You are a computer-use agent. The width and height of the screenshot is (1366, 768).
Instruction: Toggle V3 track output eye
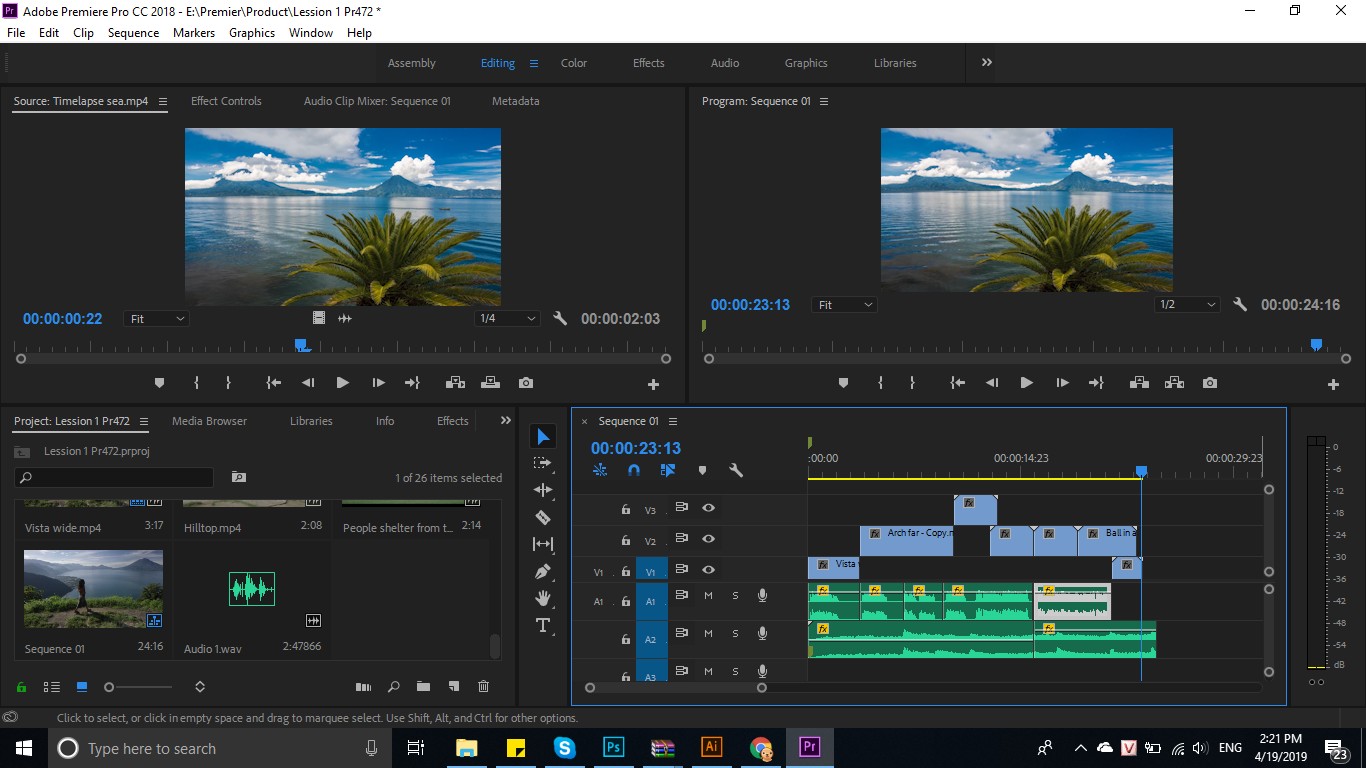point(708,508)
